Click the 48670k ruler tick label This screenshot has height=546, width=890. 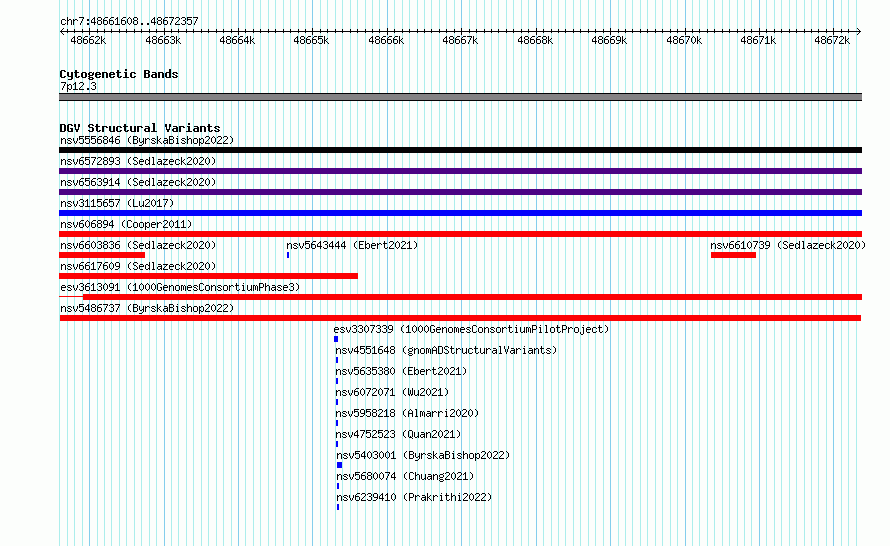[x=684, y=41]
